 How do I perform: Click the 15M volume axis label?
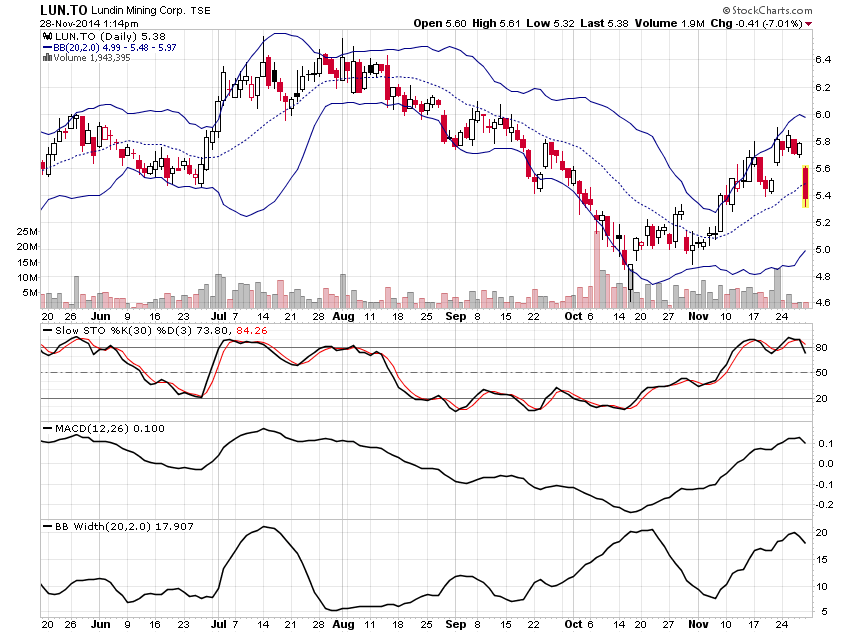[27, 262]
